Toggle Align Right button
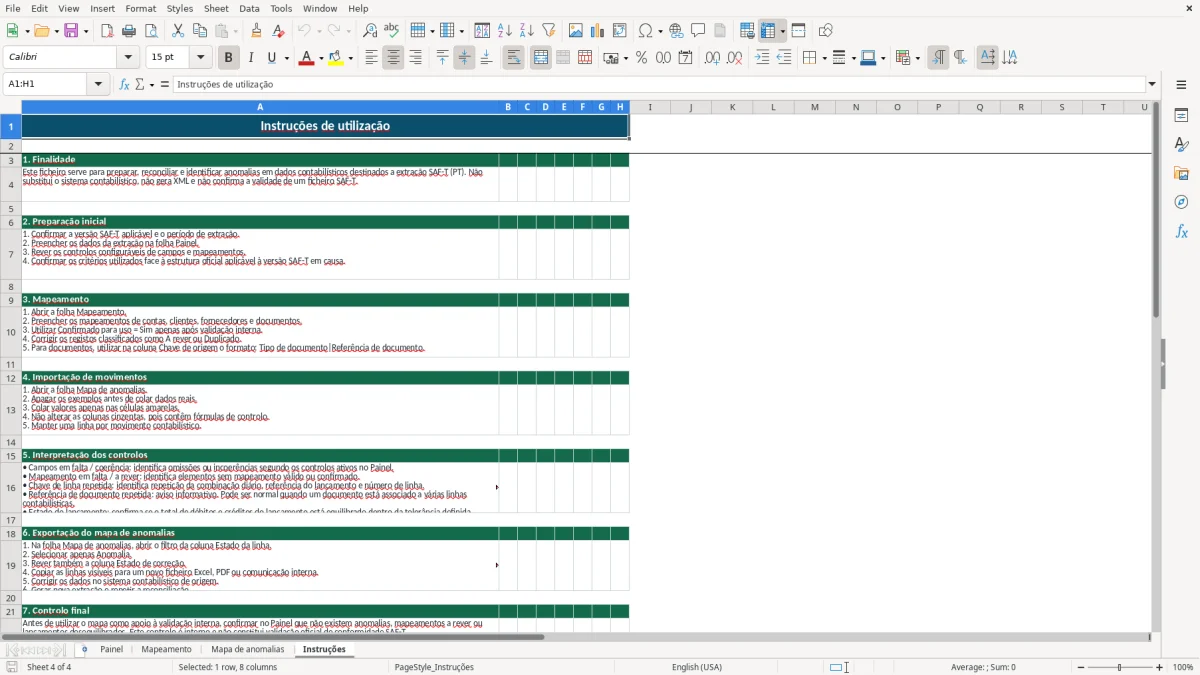Viewport: 1200px width, 675px height. [x=415, y=58]
